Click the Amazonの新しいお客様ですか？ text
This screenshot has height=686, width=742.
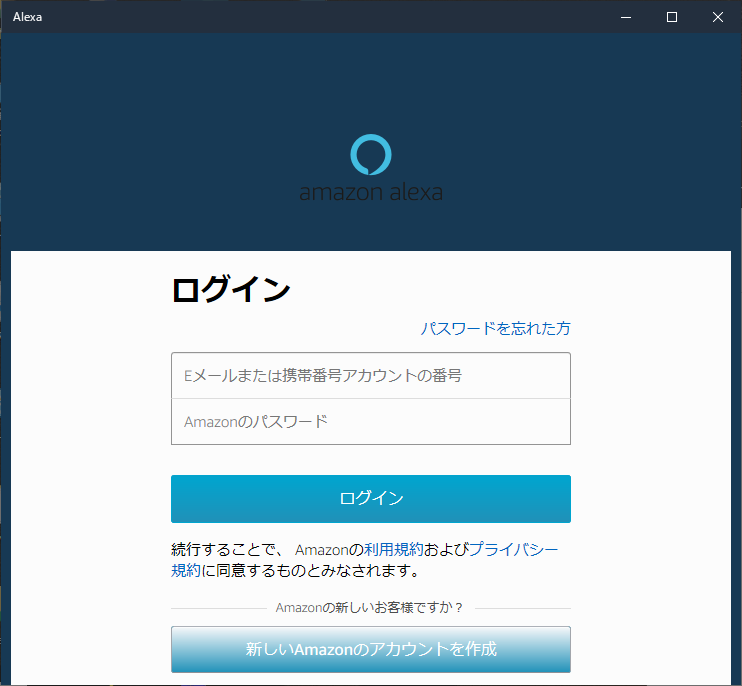coord(370,607)
